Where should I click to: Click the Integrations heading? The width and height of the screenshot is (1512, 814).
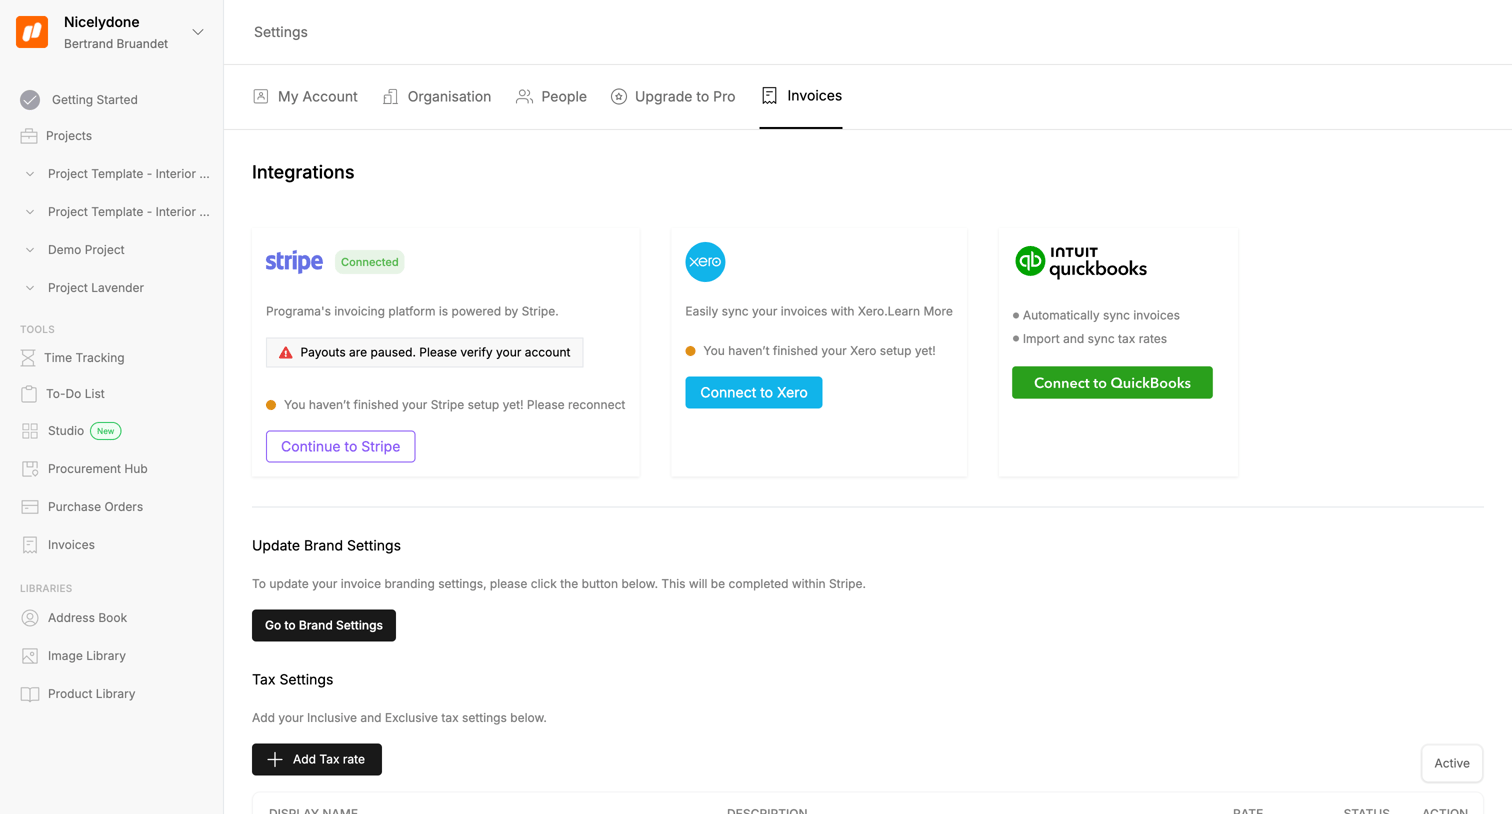tap(303, 172)
